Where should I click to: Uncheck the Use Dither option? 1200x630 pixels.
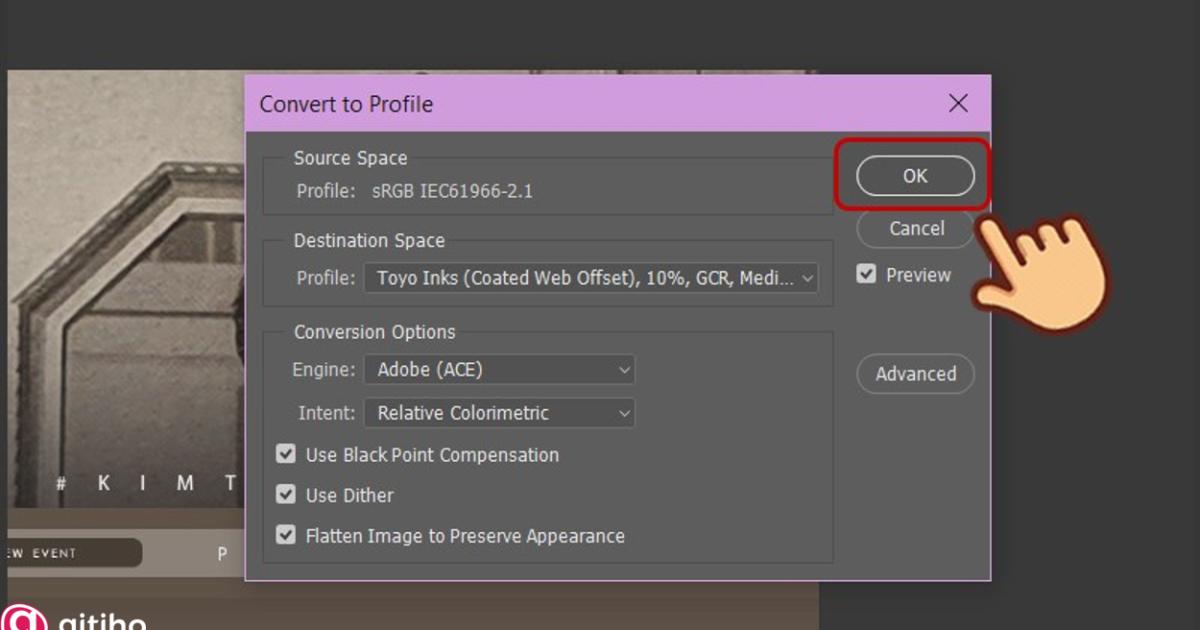coord(287,495)
